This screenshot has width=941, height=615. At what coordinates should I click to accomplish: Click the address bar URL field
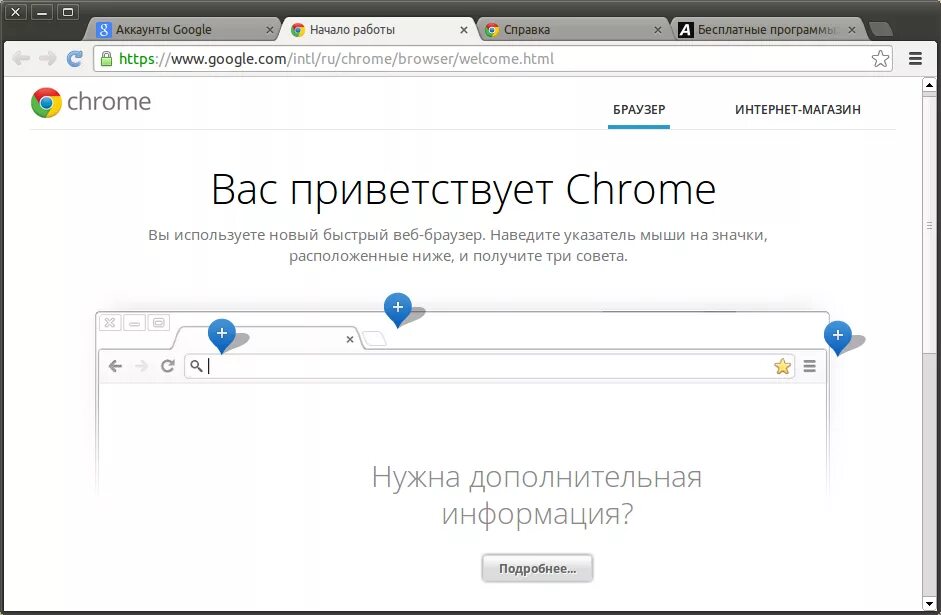point(492,58)
